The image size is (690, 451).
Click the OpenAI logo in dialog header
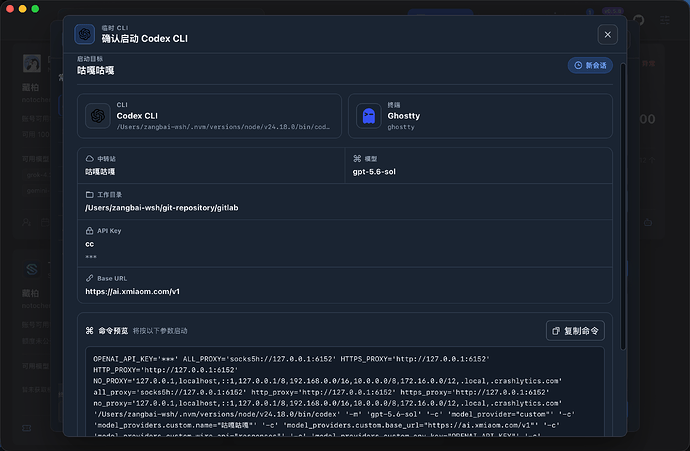pos(84,34)
